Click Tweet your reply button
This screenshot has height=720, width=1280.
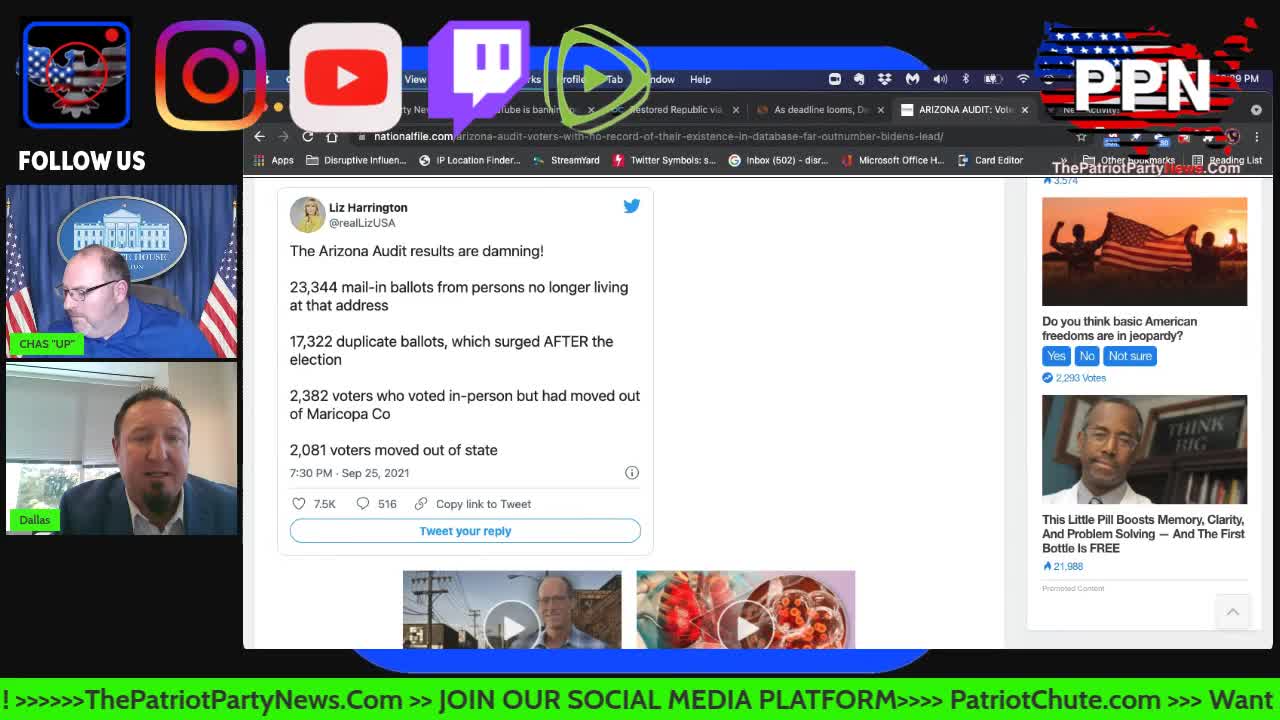coord(465,531)
